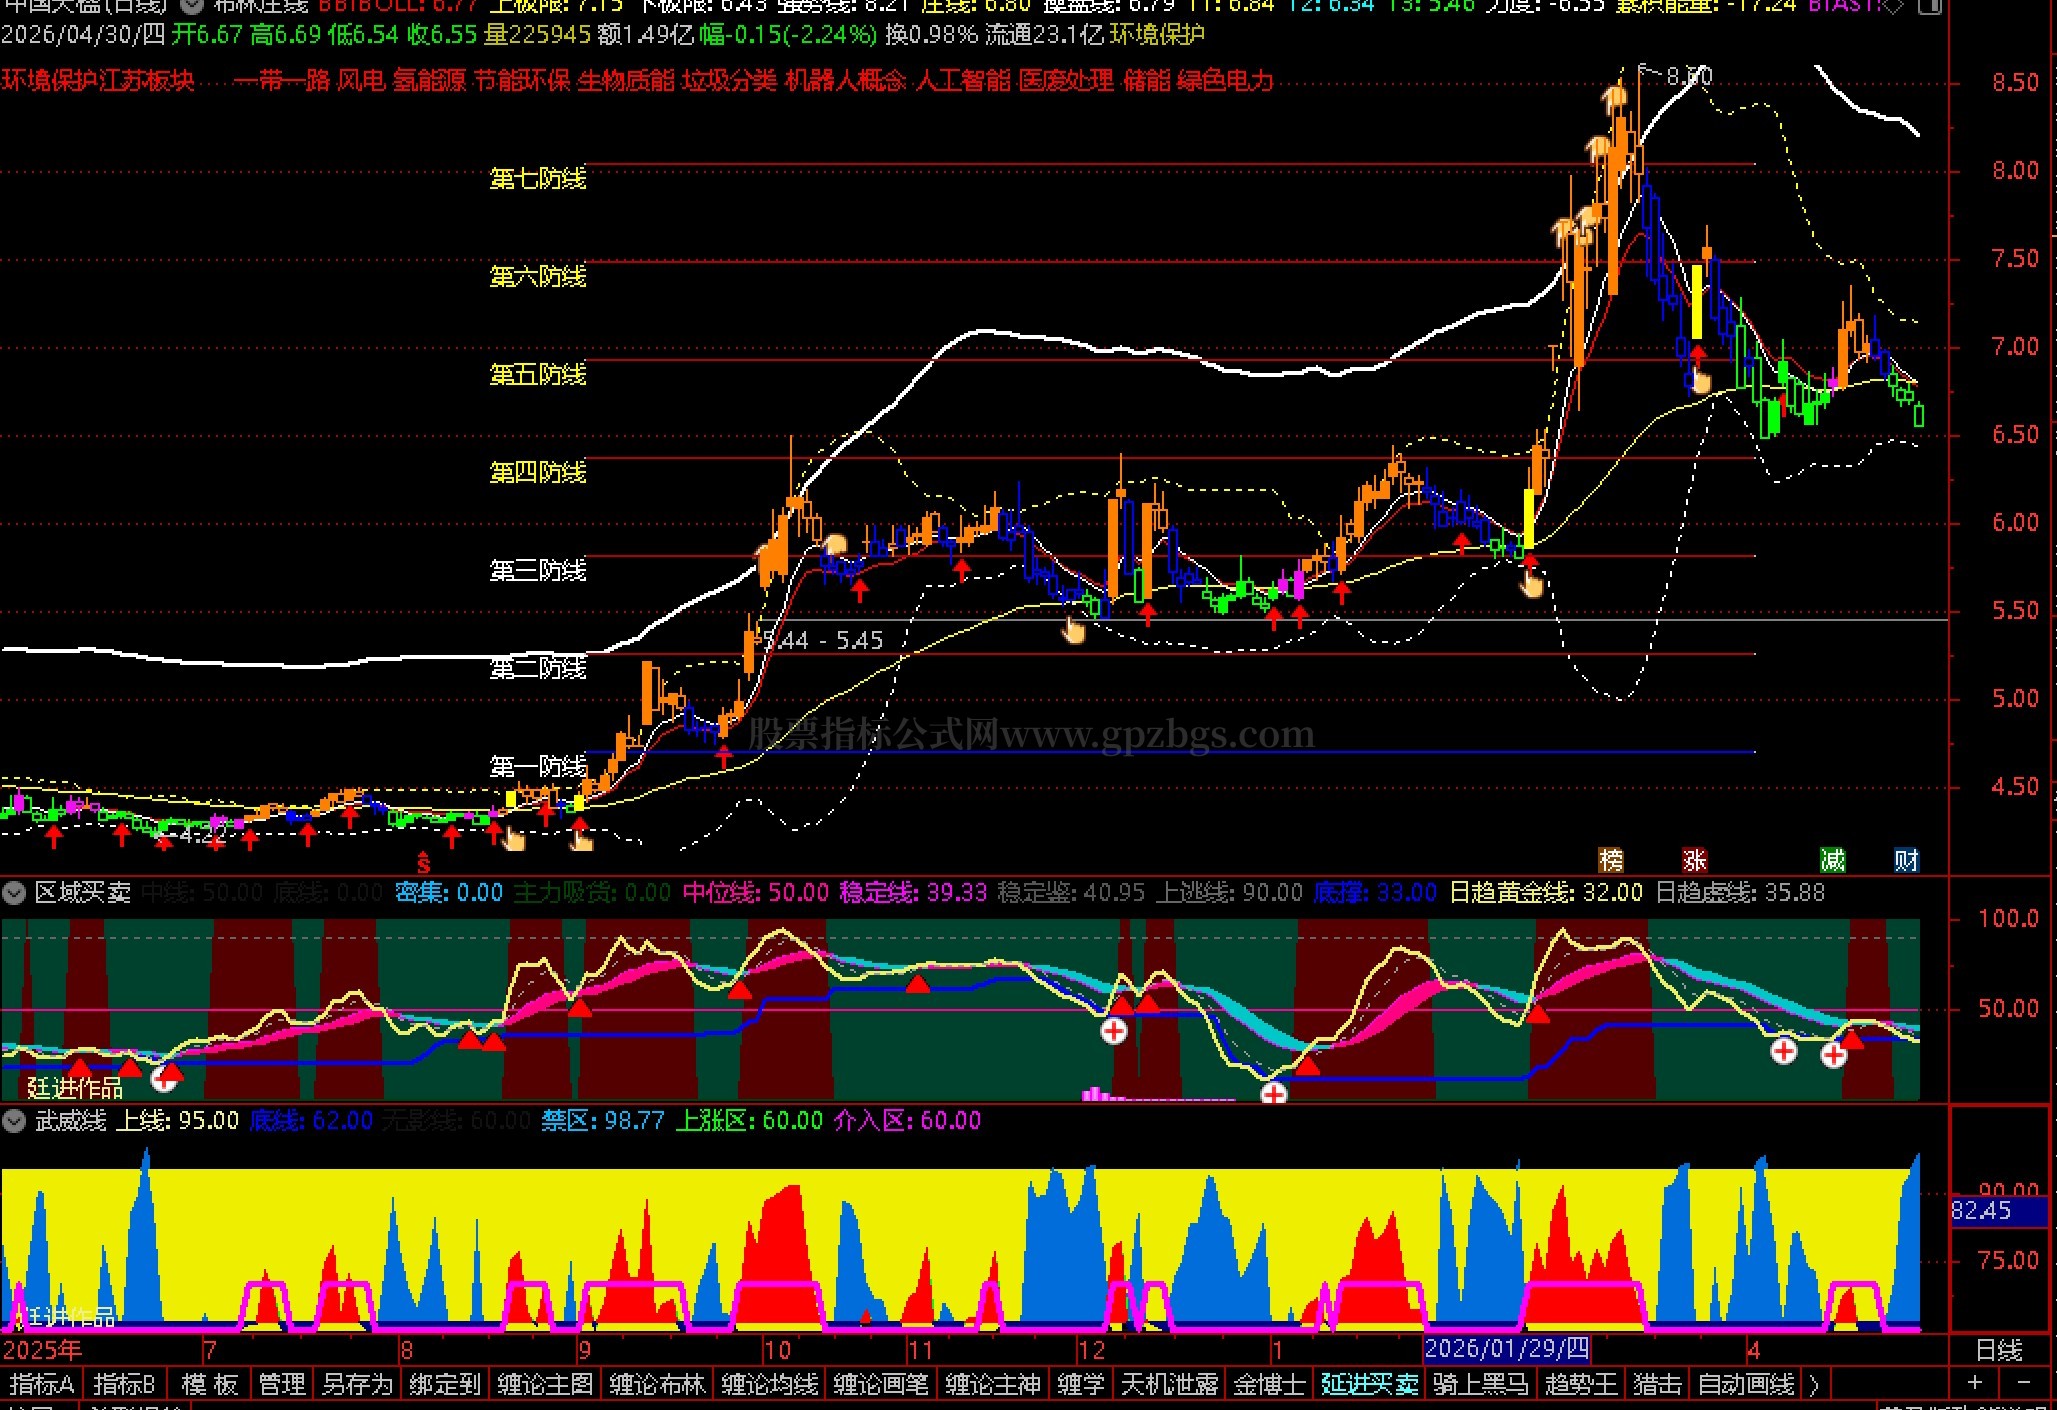This screenshot has height=1410, width=2057.
Task: Click the 稳定线: 39.33 readout
Action: coord(913,893)
